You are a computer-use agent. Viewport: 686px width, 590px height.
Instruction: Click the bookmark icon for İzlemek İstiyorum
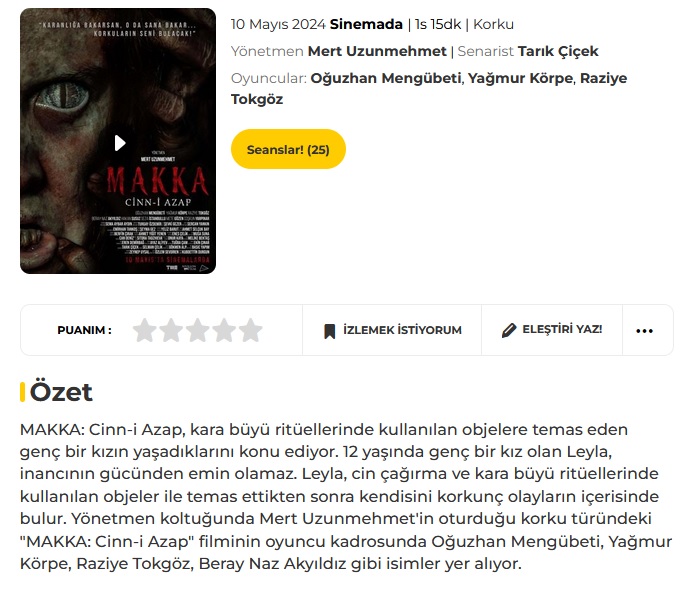(x=329, y=331)
